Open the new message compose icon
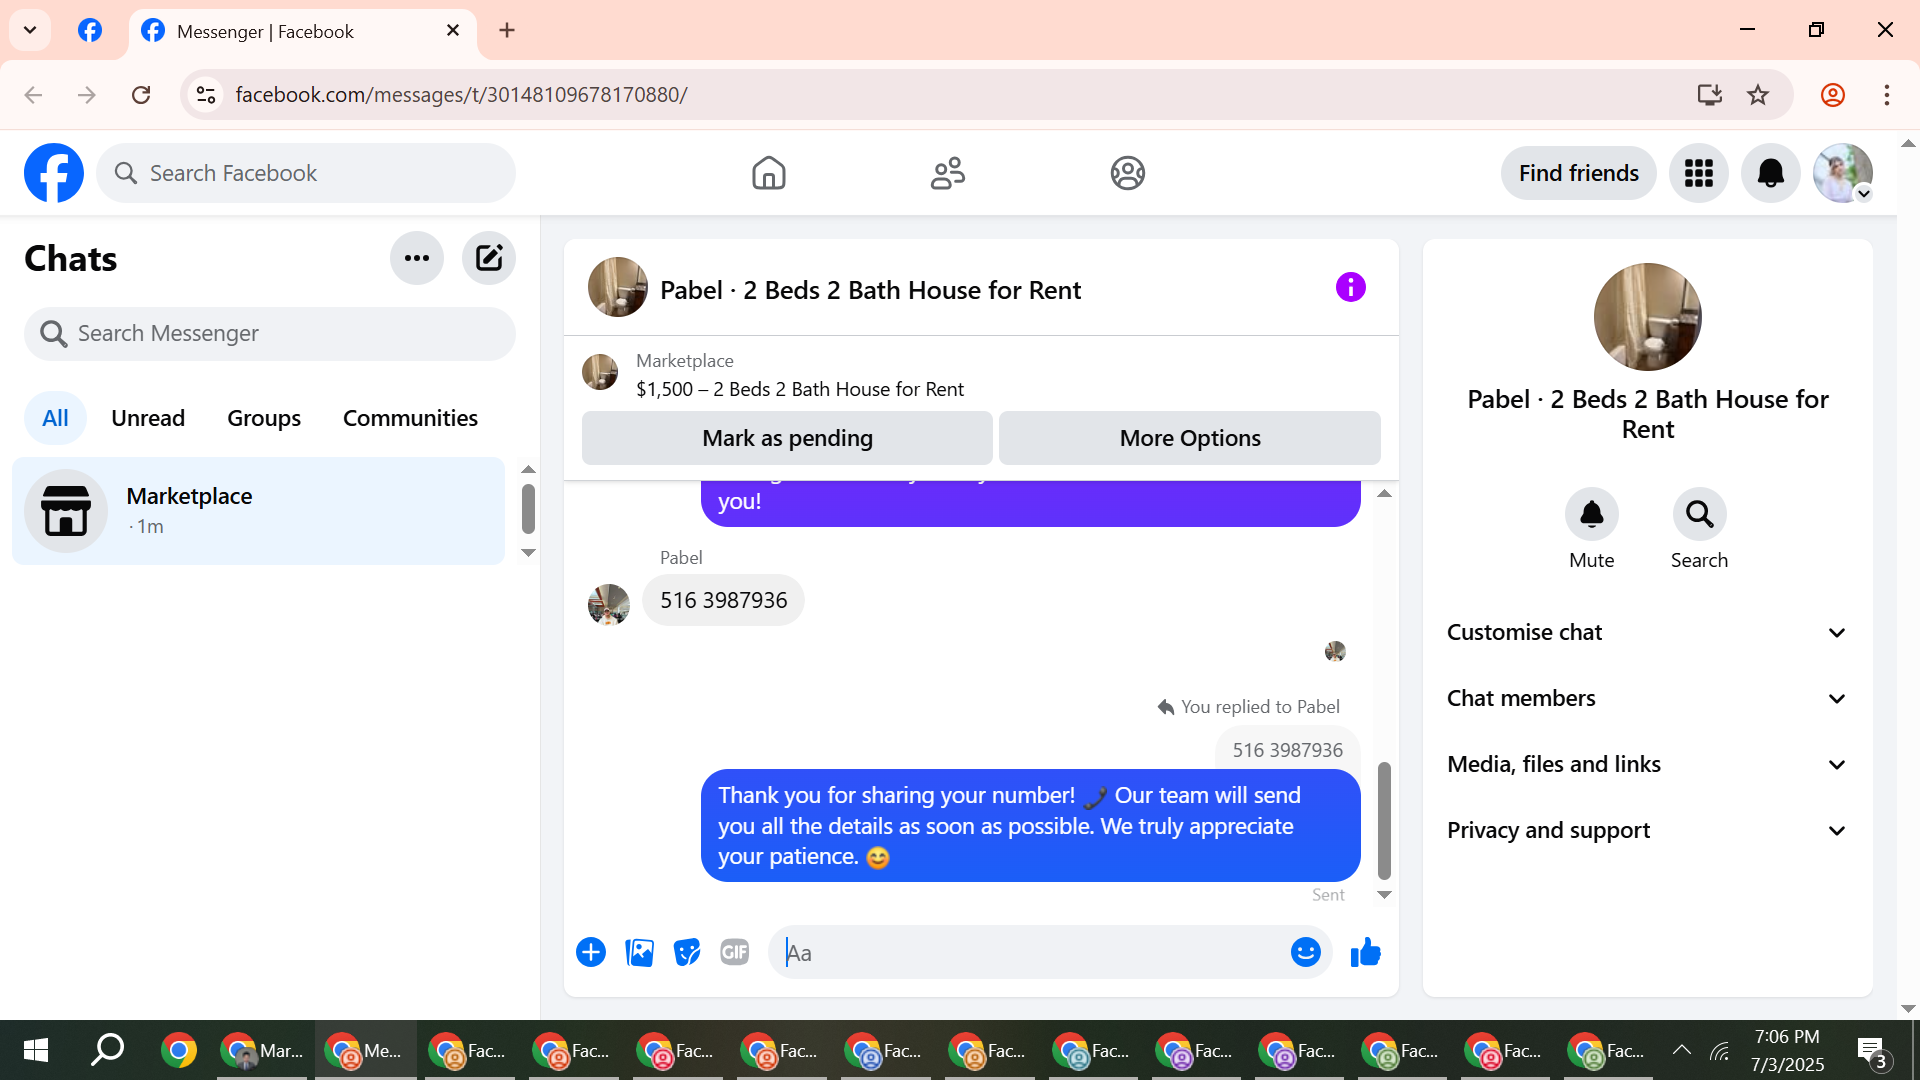Screen dimensions: 1920x1080 coord(488,258)
